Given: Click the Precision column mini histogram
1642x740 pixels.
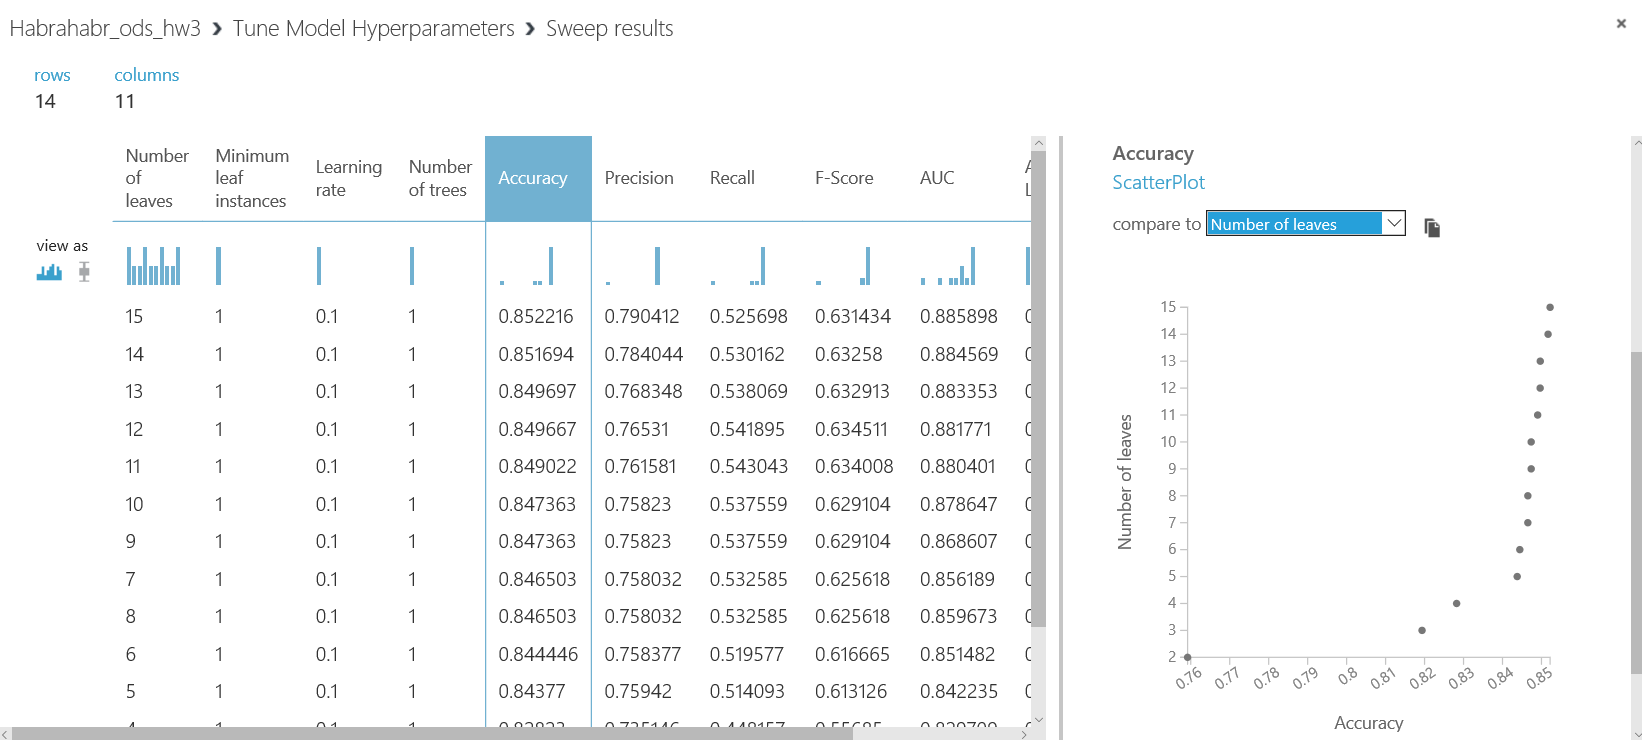Looking at the screenshot, I should point(634,266).
